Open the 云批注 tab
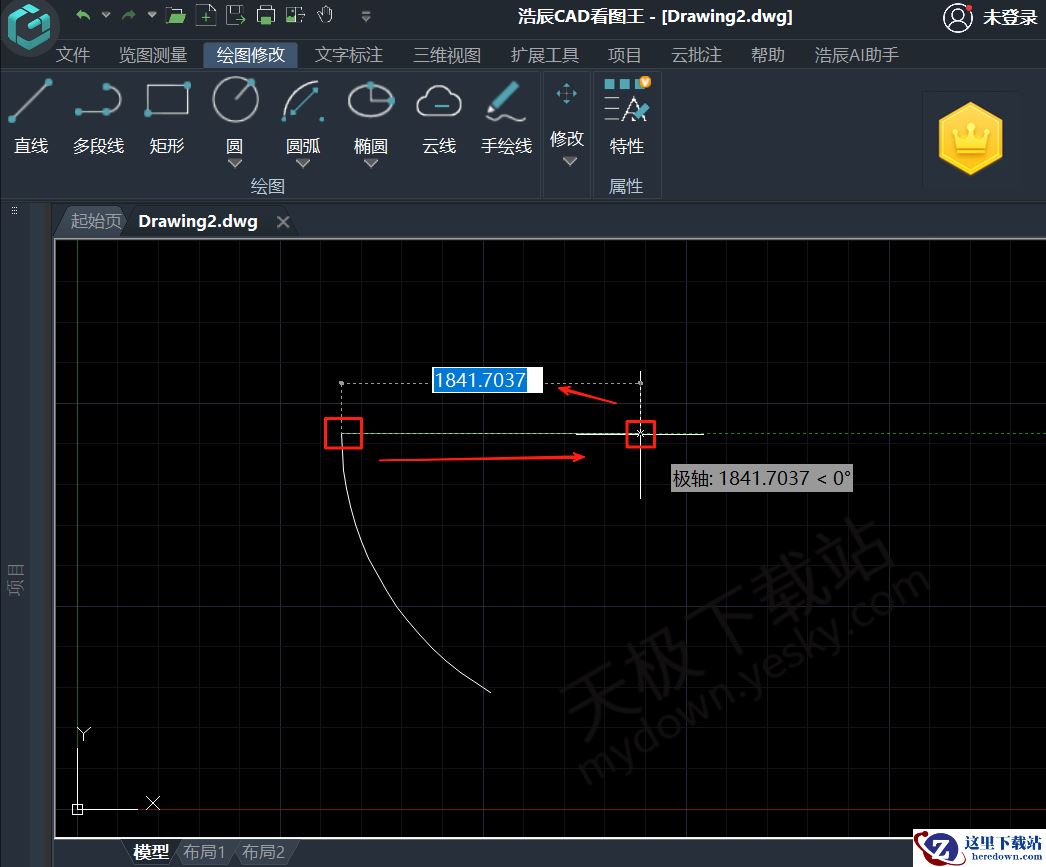This screenshot has height=867, width=1046. pos(696,55)
